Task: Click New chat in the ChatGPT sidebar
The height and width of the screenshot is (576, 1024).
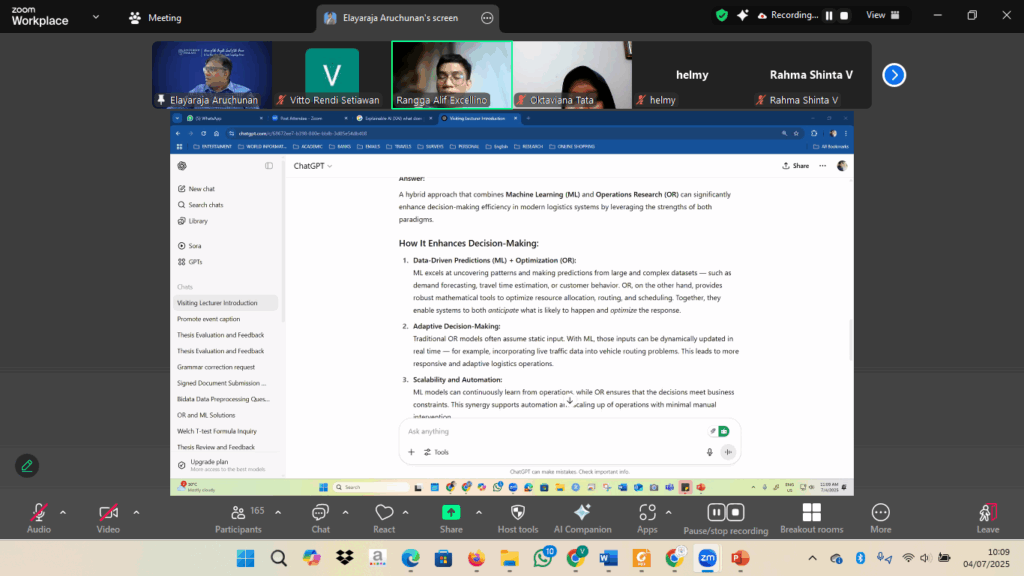Action: pos(196,189)
